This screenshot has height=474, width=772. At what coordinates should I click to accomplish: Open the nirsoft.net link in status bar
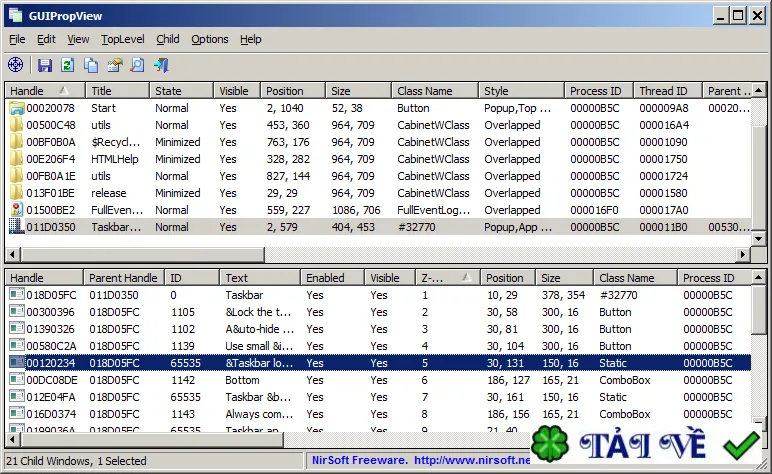(472, 460)
